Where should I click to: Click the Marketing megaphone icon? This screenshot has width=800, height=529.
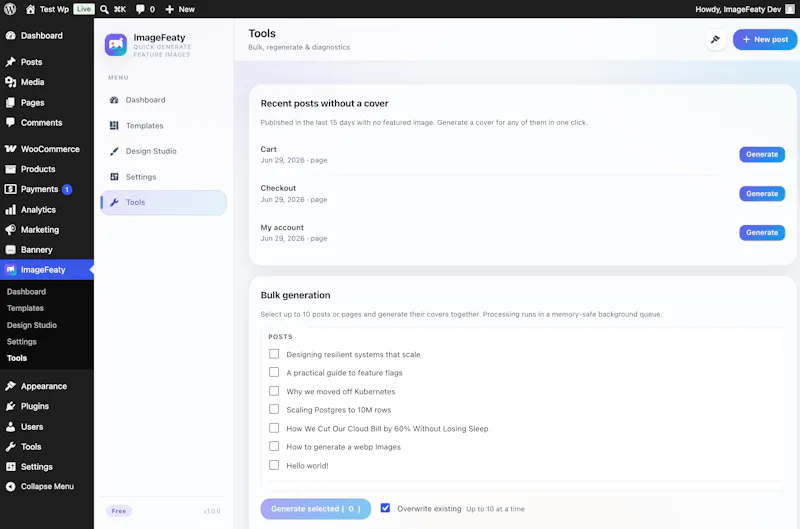pos(11,230)
